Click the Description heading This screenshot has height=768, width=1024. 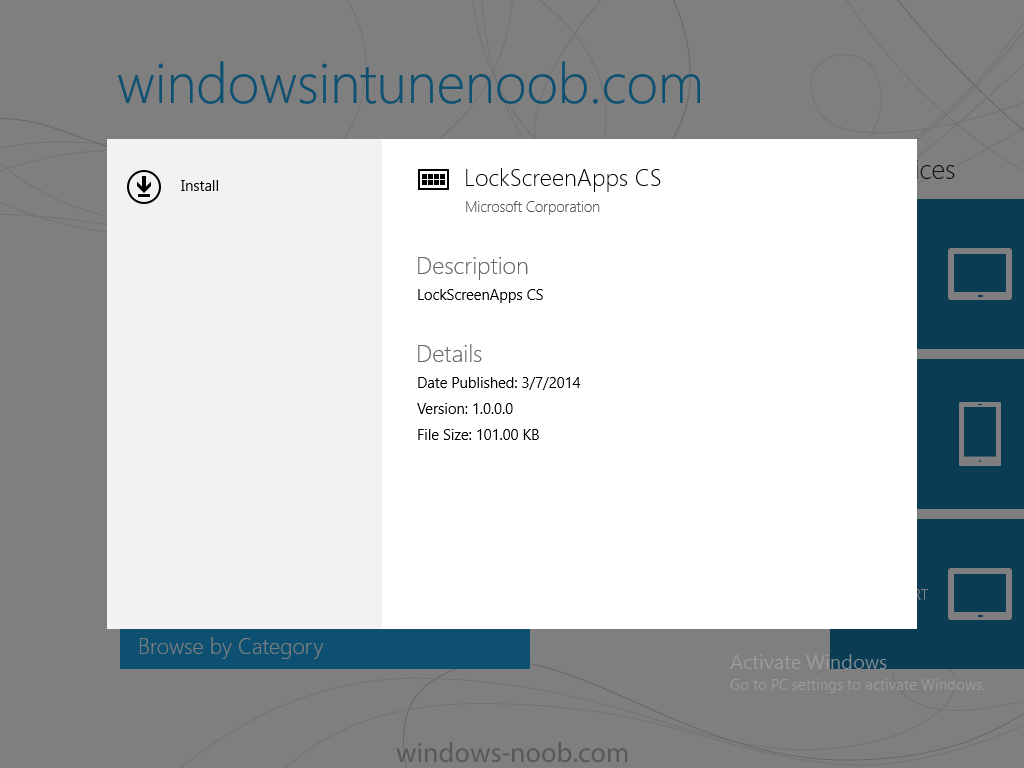pyautogui.click(x=472, y=266)
